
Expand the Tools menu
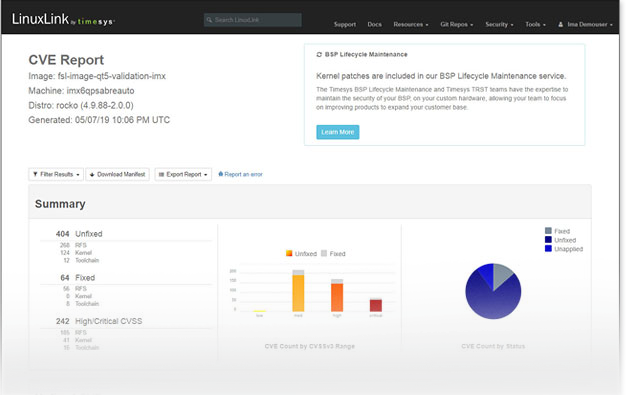535,24
